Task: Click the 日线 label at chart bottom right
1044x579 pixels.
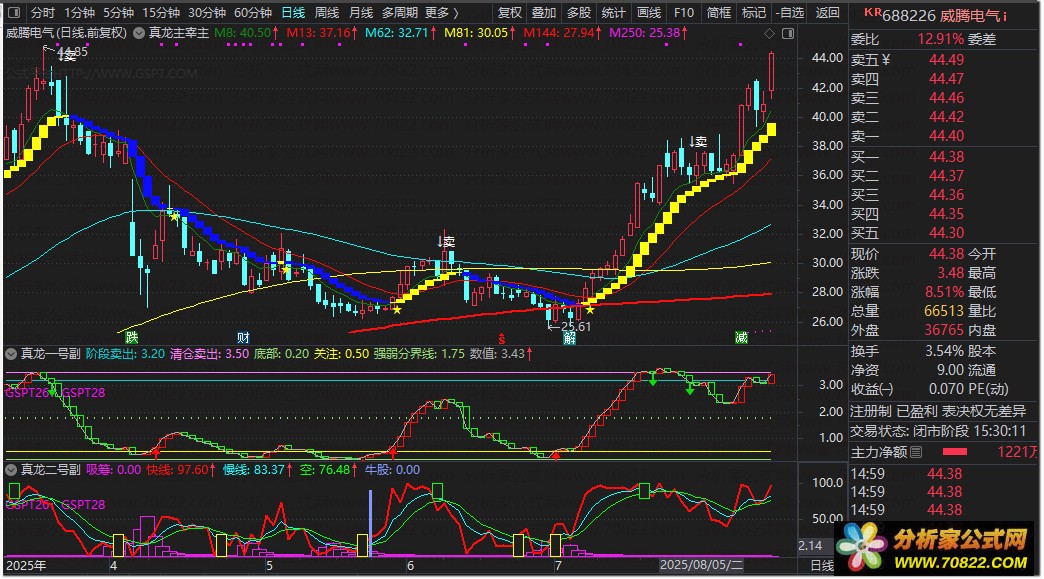Action: tap(822, 566)
